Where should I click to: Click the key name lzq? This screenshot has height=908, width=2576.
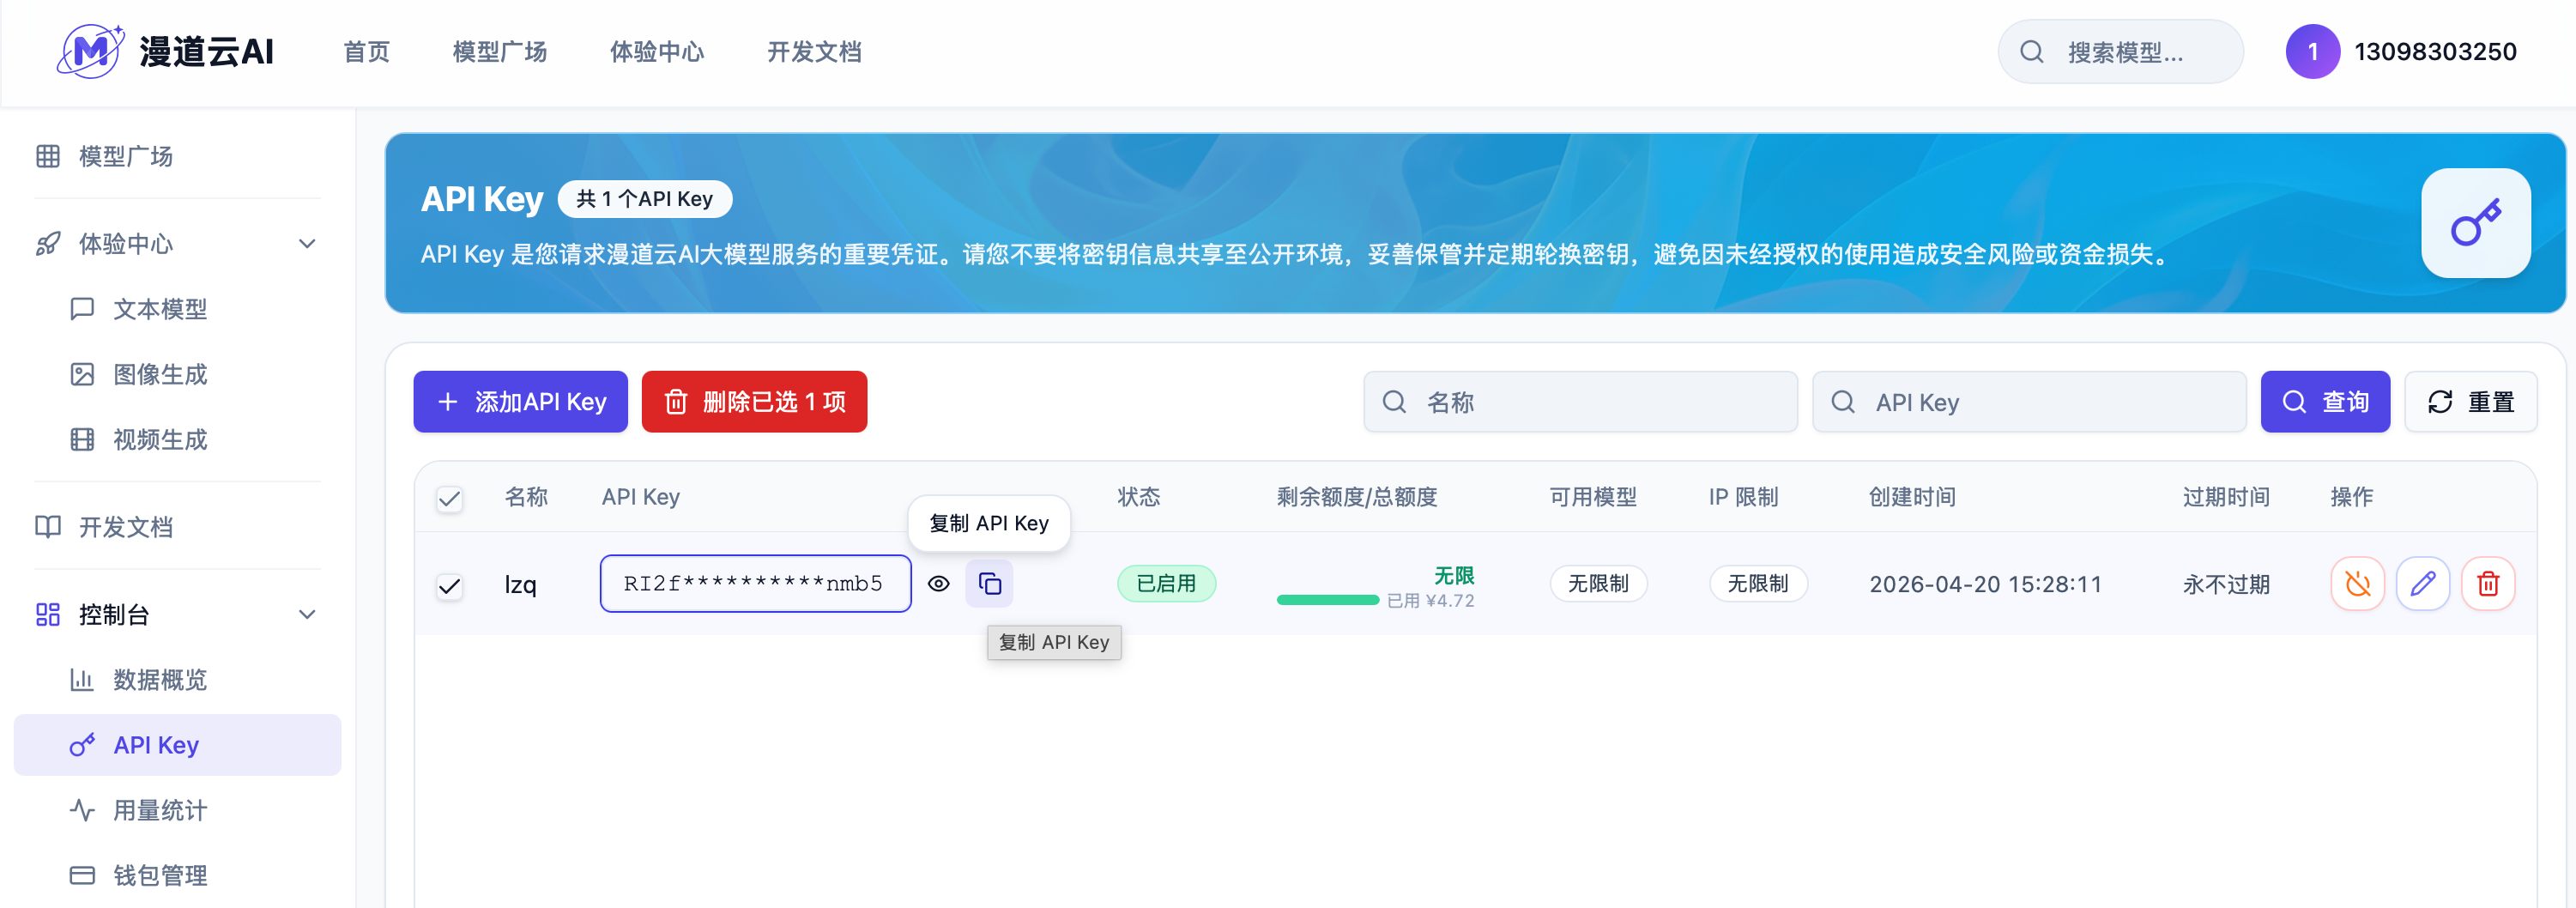520,585
